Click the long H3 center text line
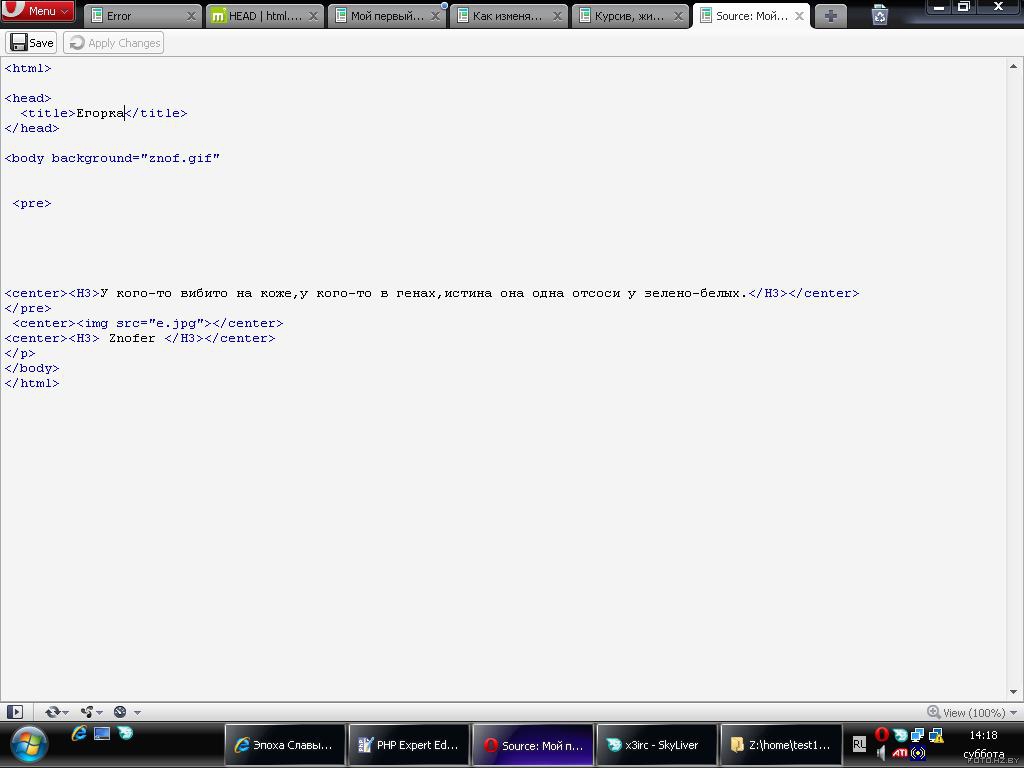This screenshot has width=1024, height=768. (432, 293)
